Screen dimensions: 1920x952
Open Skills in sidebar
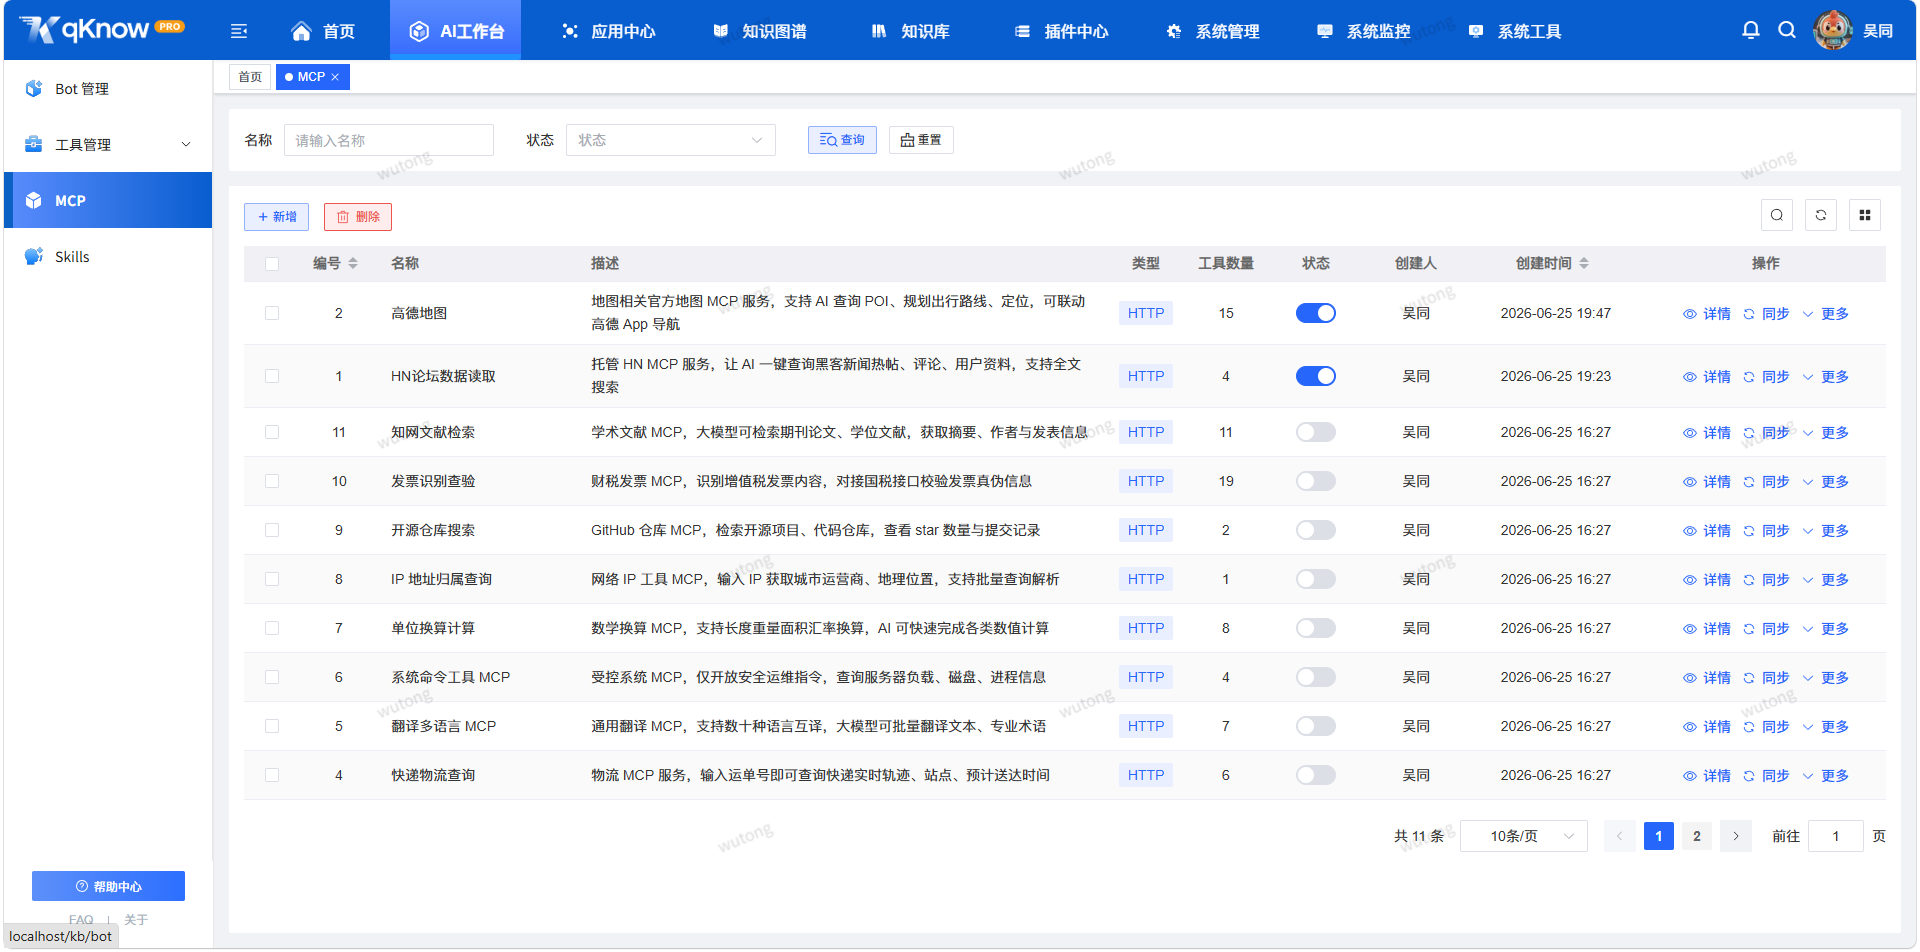(108, 257)
